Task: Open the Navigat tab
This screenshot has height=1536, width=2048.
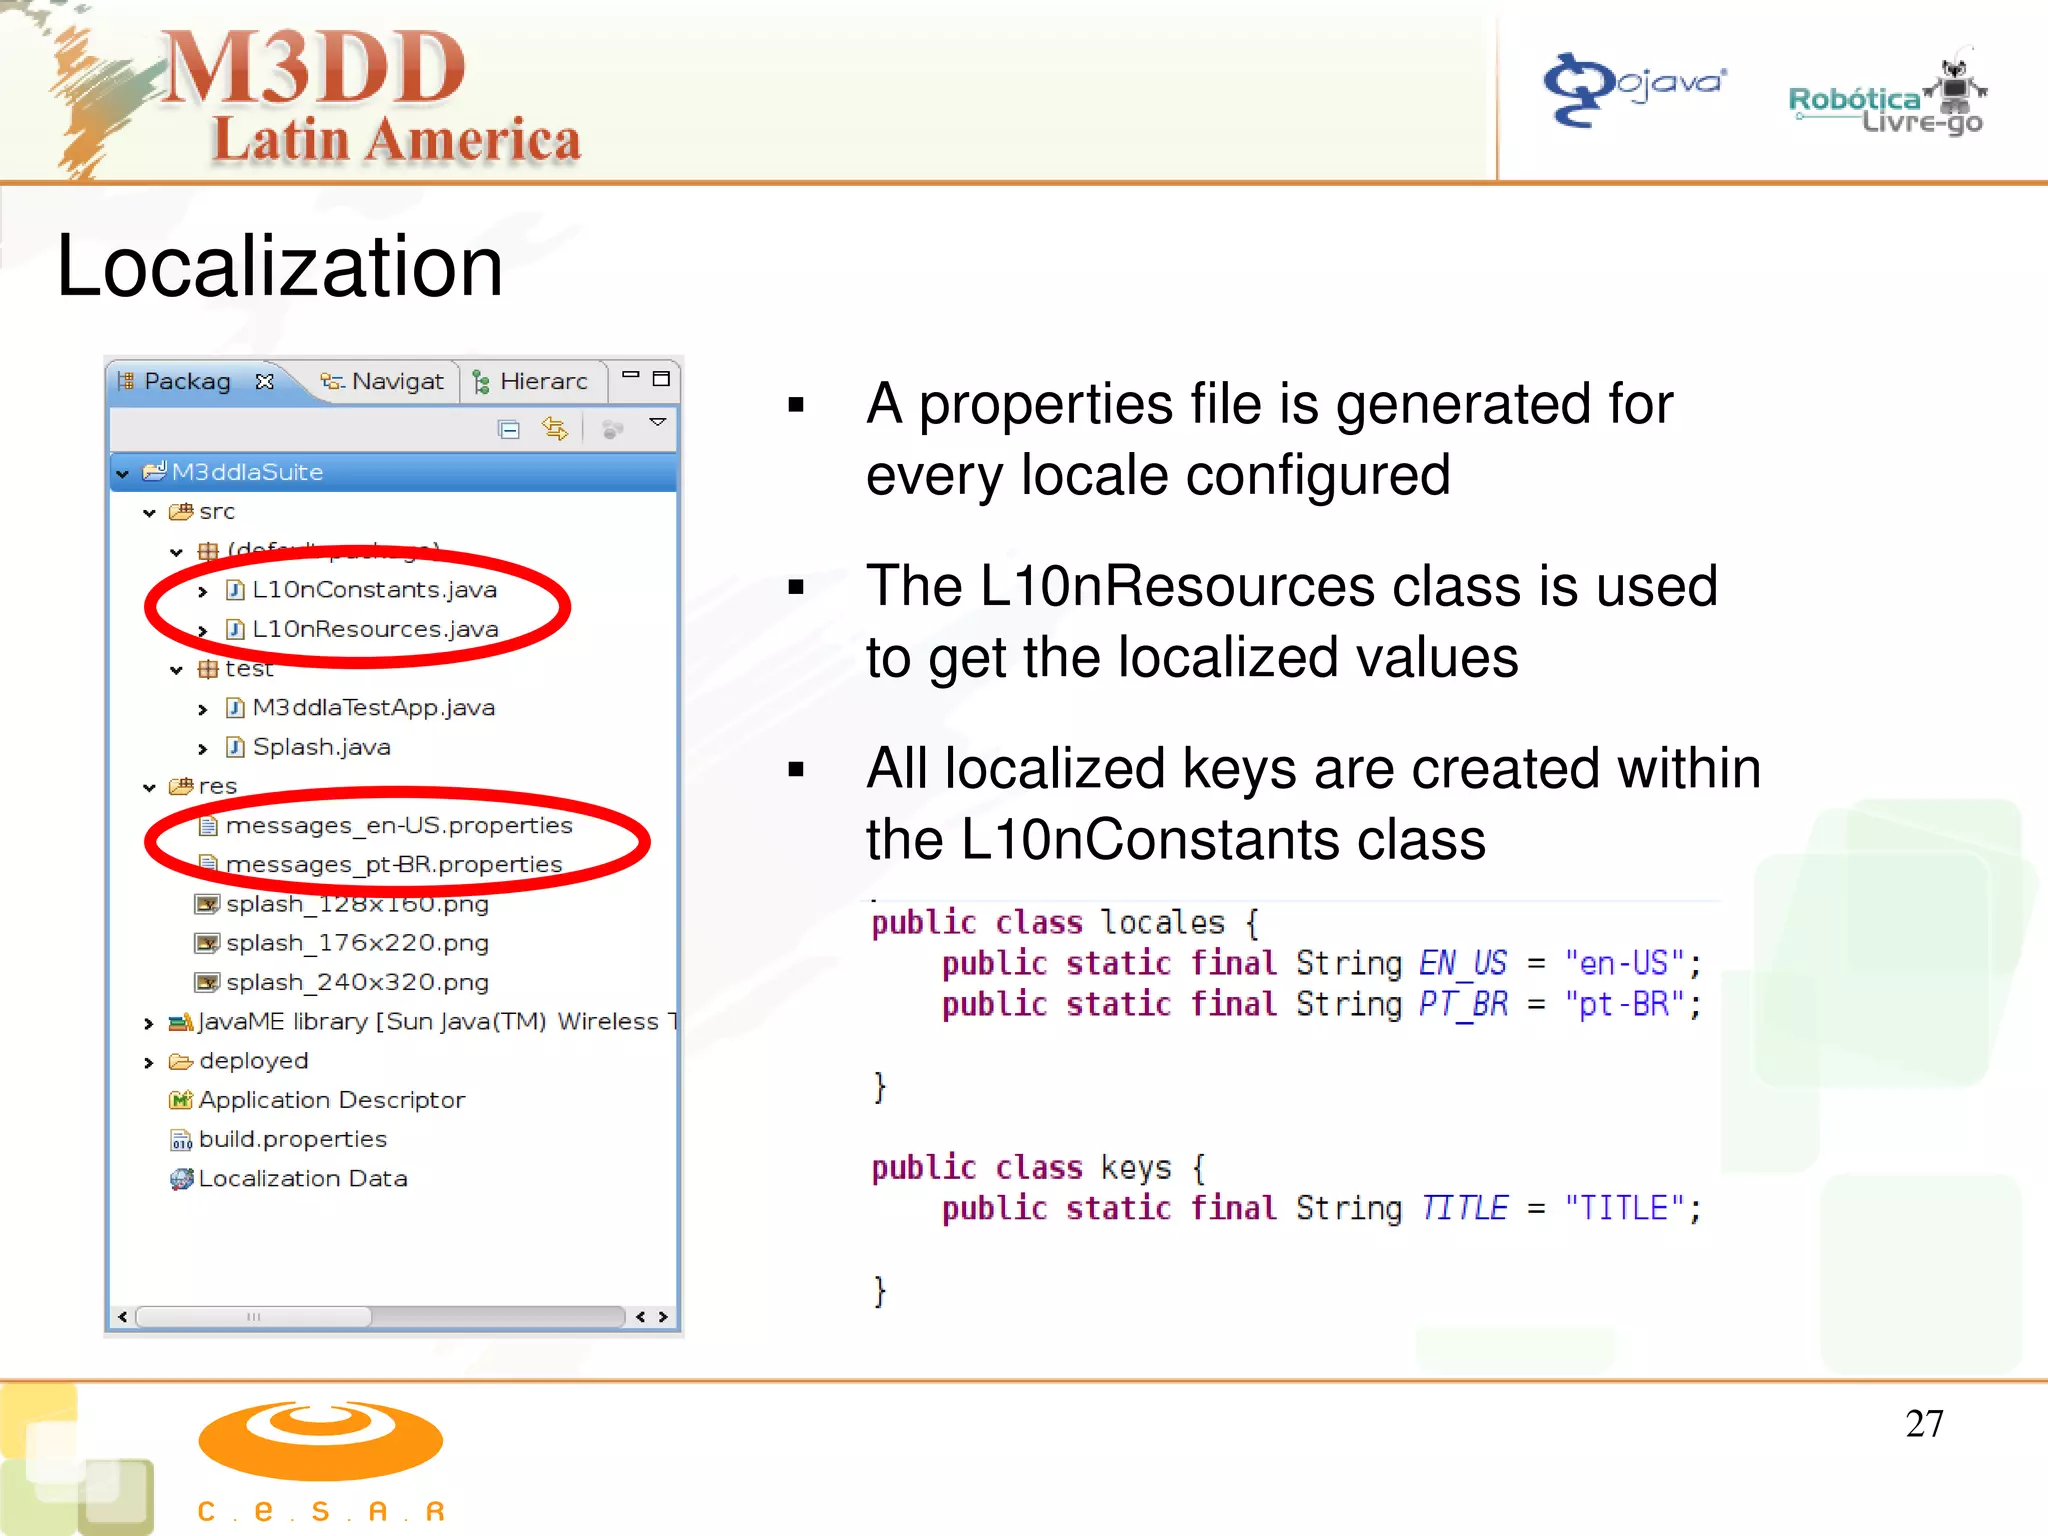Action: pos(381,381)
